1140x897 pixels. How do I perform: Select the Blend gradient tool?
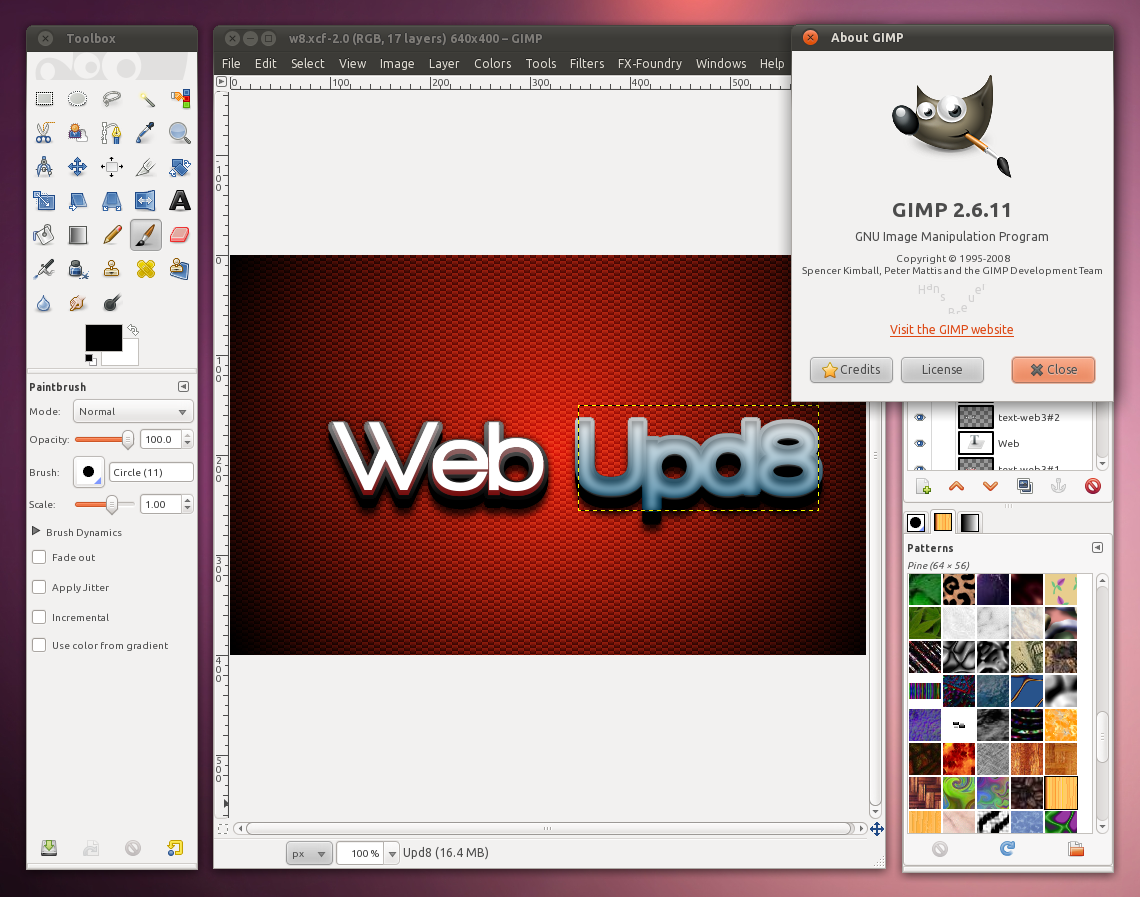78,235
